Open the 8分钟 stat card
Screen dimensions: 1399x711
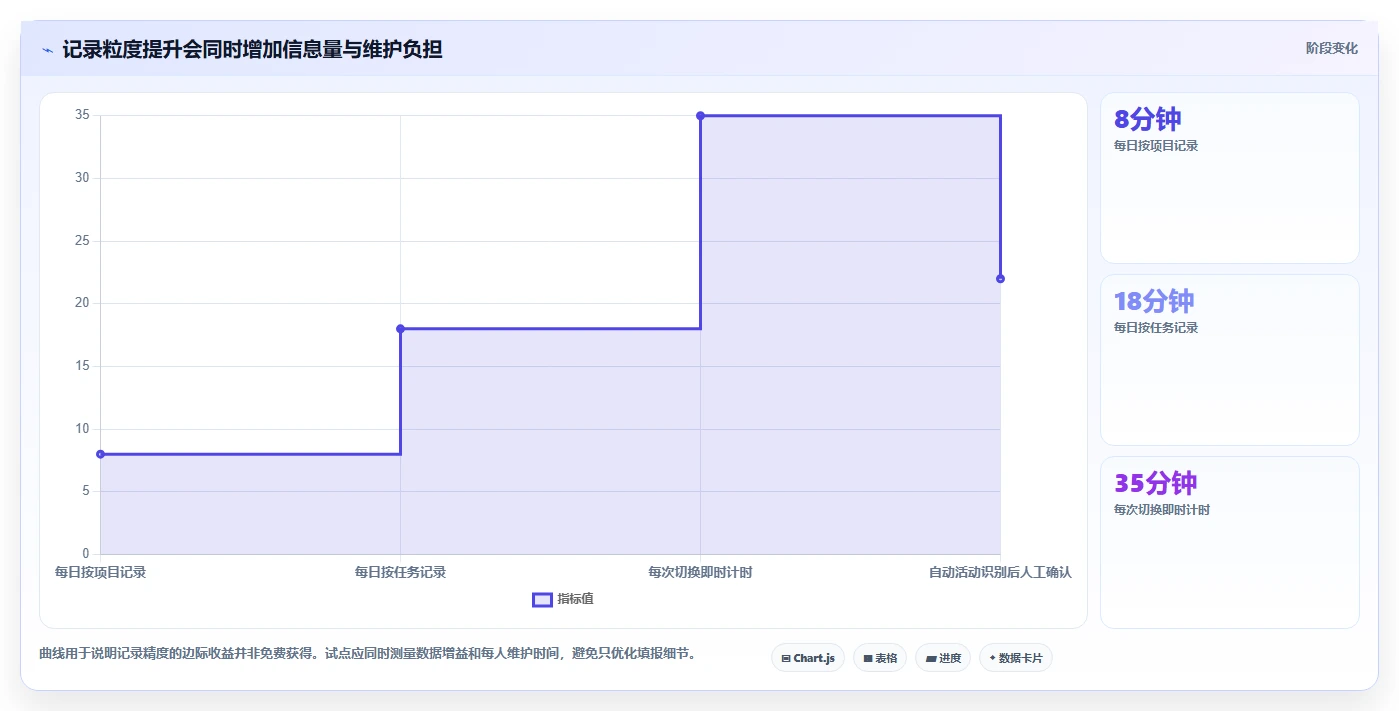1229,178
